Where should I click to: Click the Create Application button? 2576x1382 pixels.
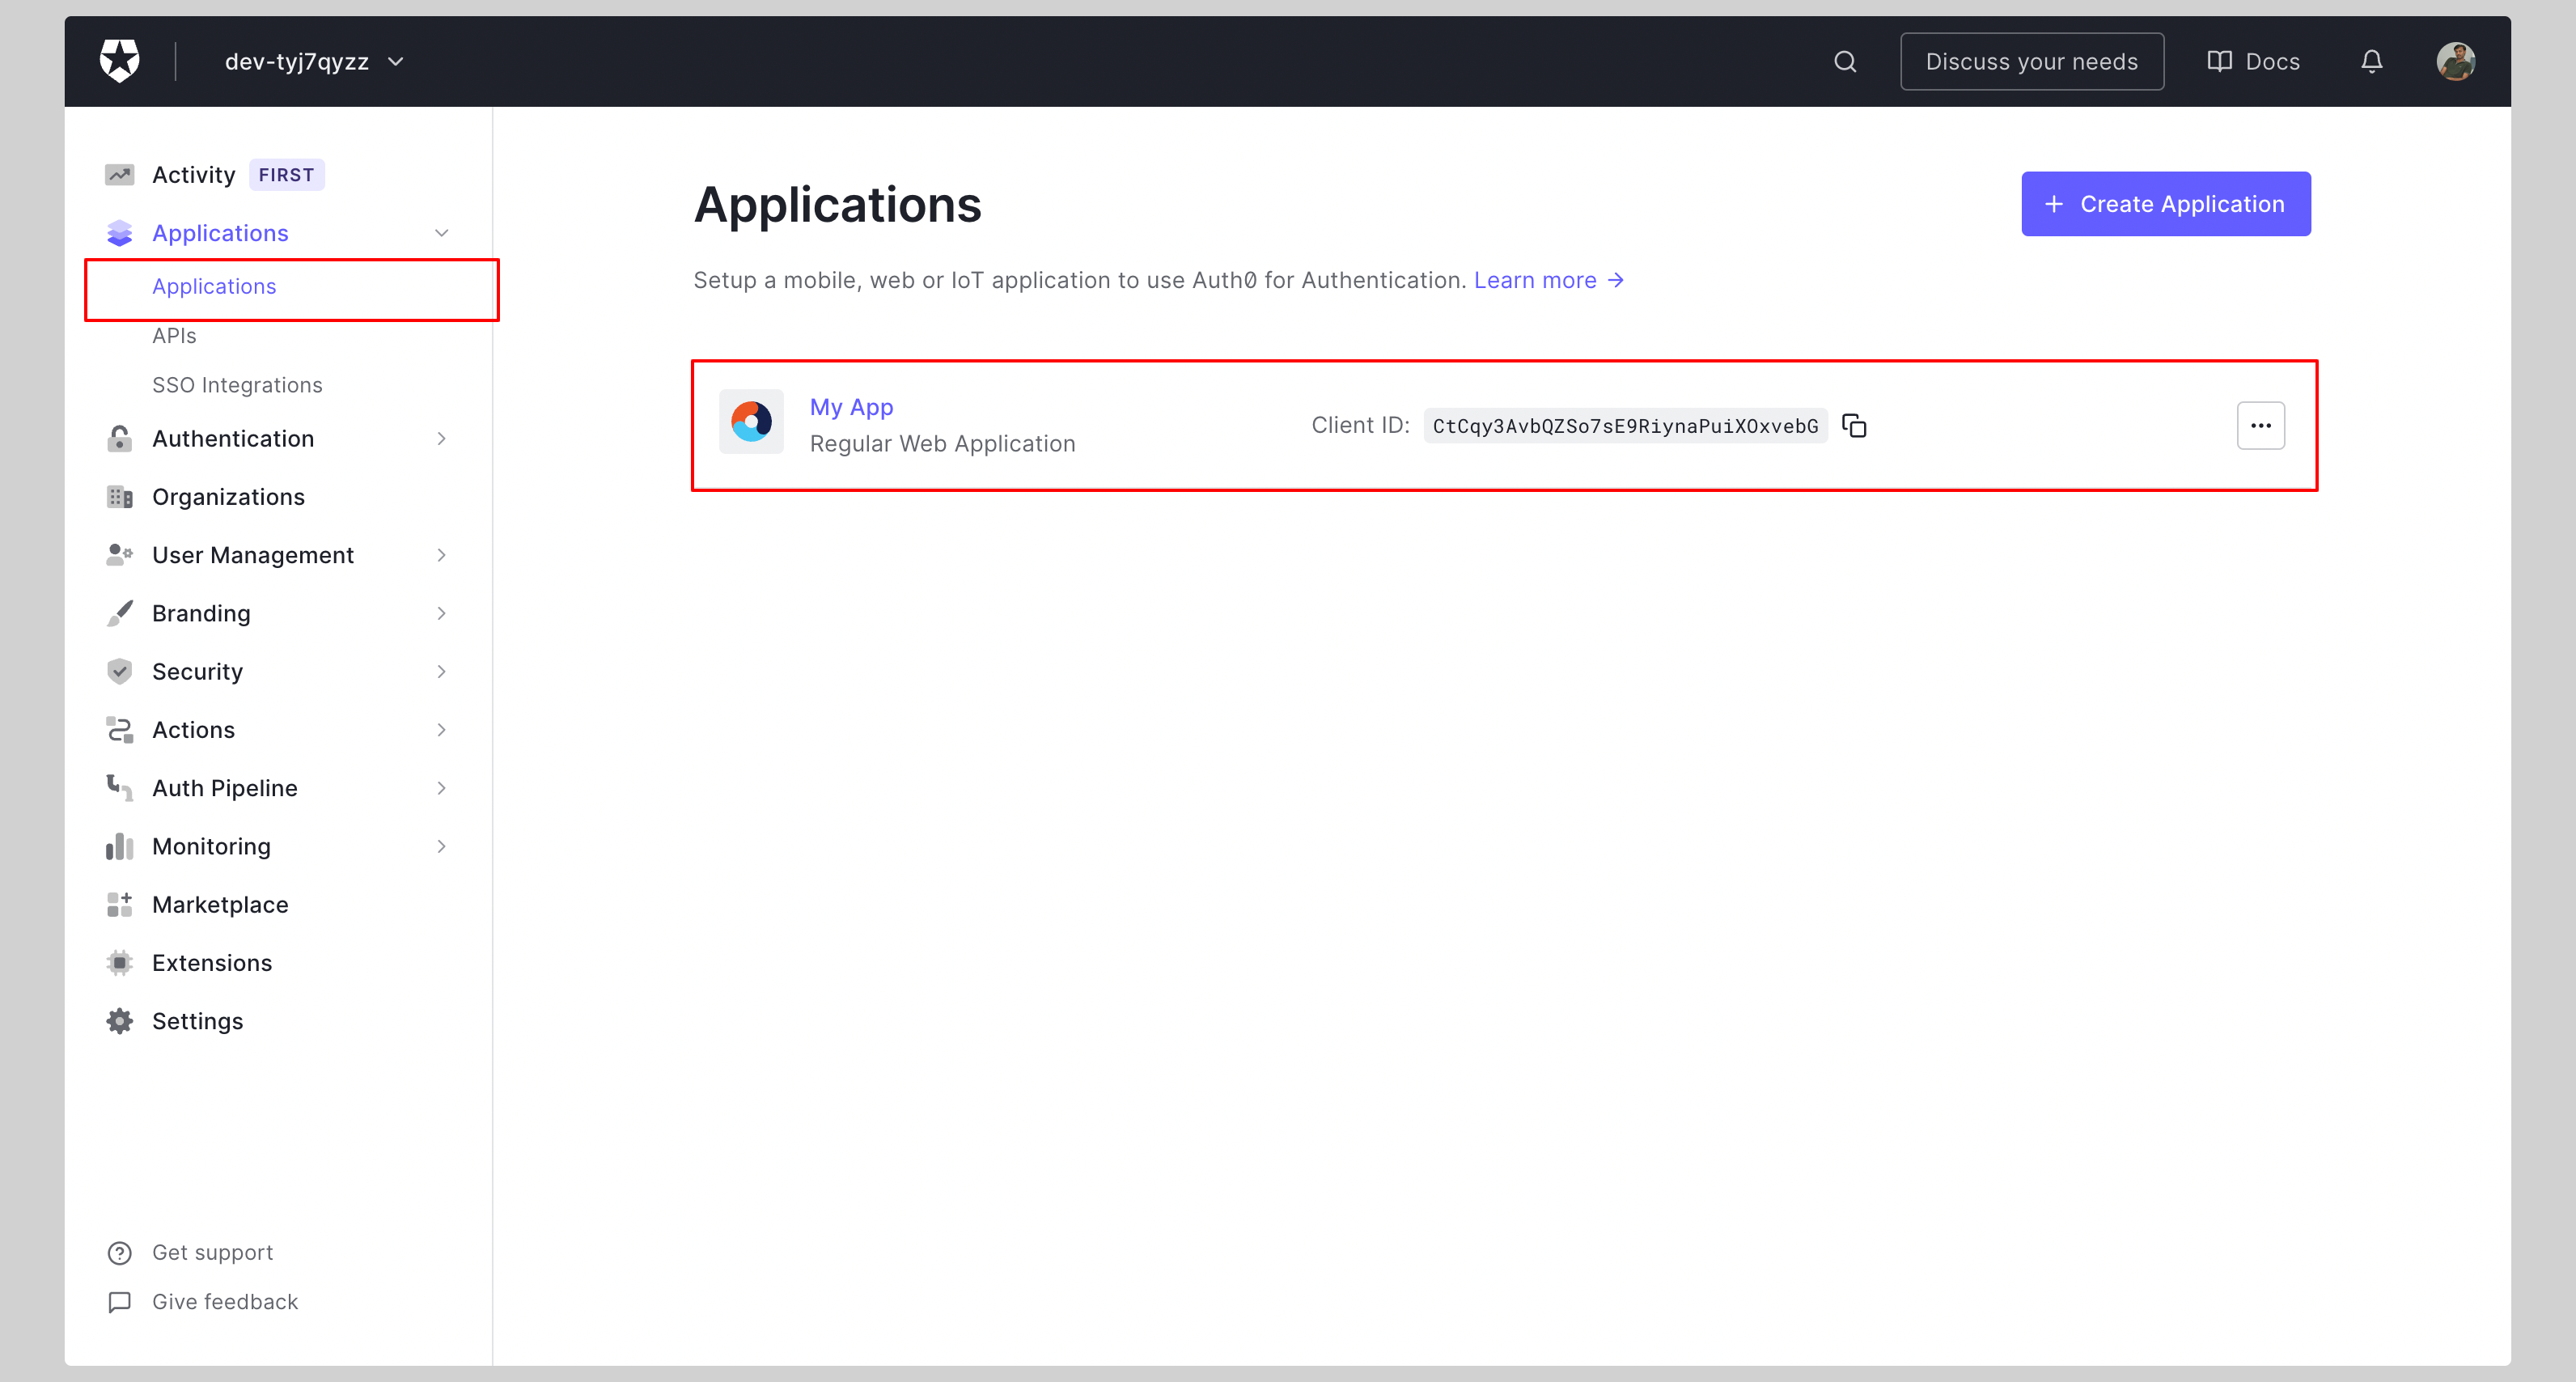(x=2165, y=203)
